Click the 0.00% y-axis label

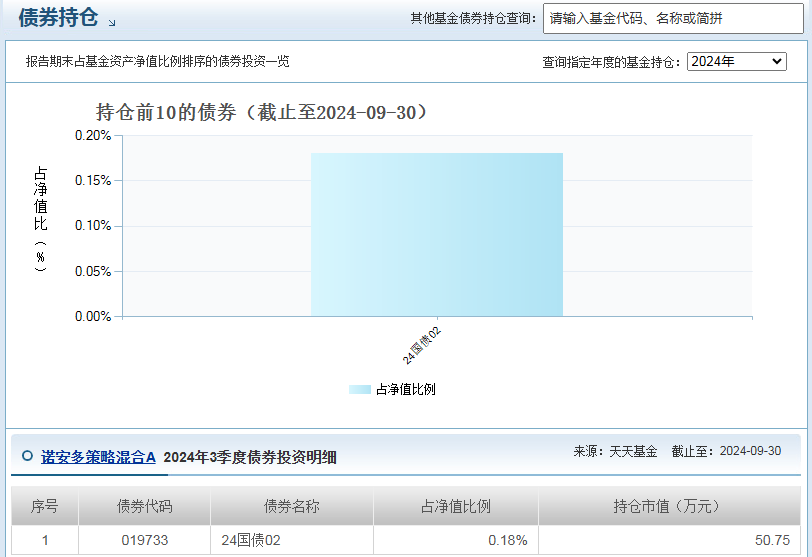click(93, 316)
